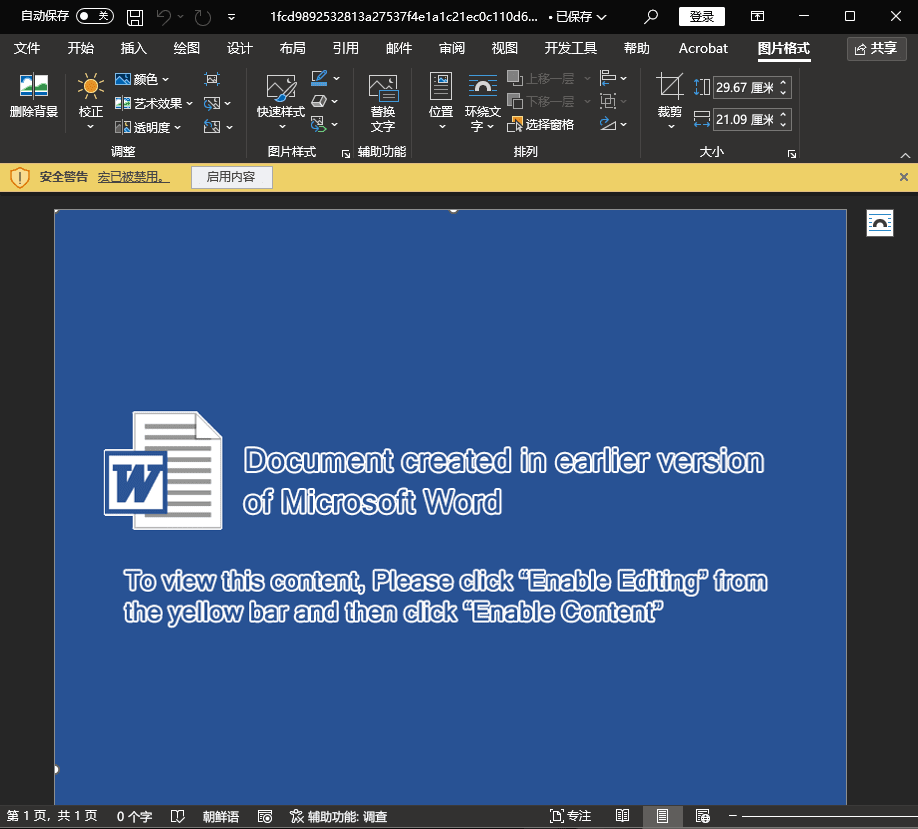Screen dimensions: 918x829
Task: Click the proofing book icon in status bar
Action: click(x=177, y=816)
